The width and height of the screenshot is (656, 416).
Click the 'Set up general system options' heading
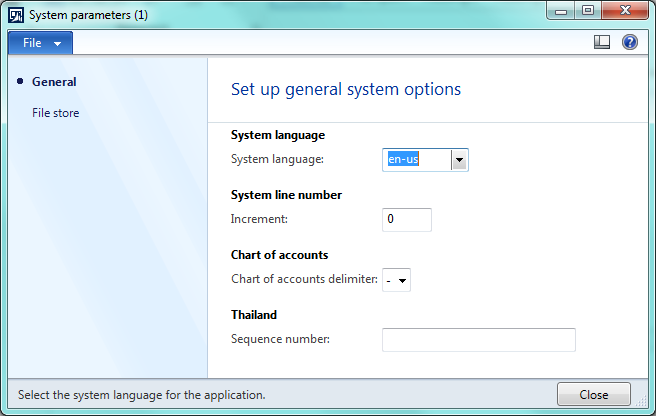(x=346, y=90)
